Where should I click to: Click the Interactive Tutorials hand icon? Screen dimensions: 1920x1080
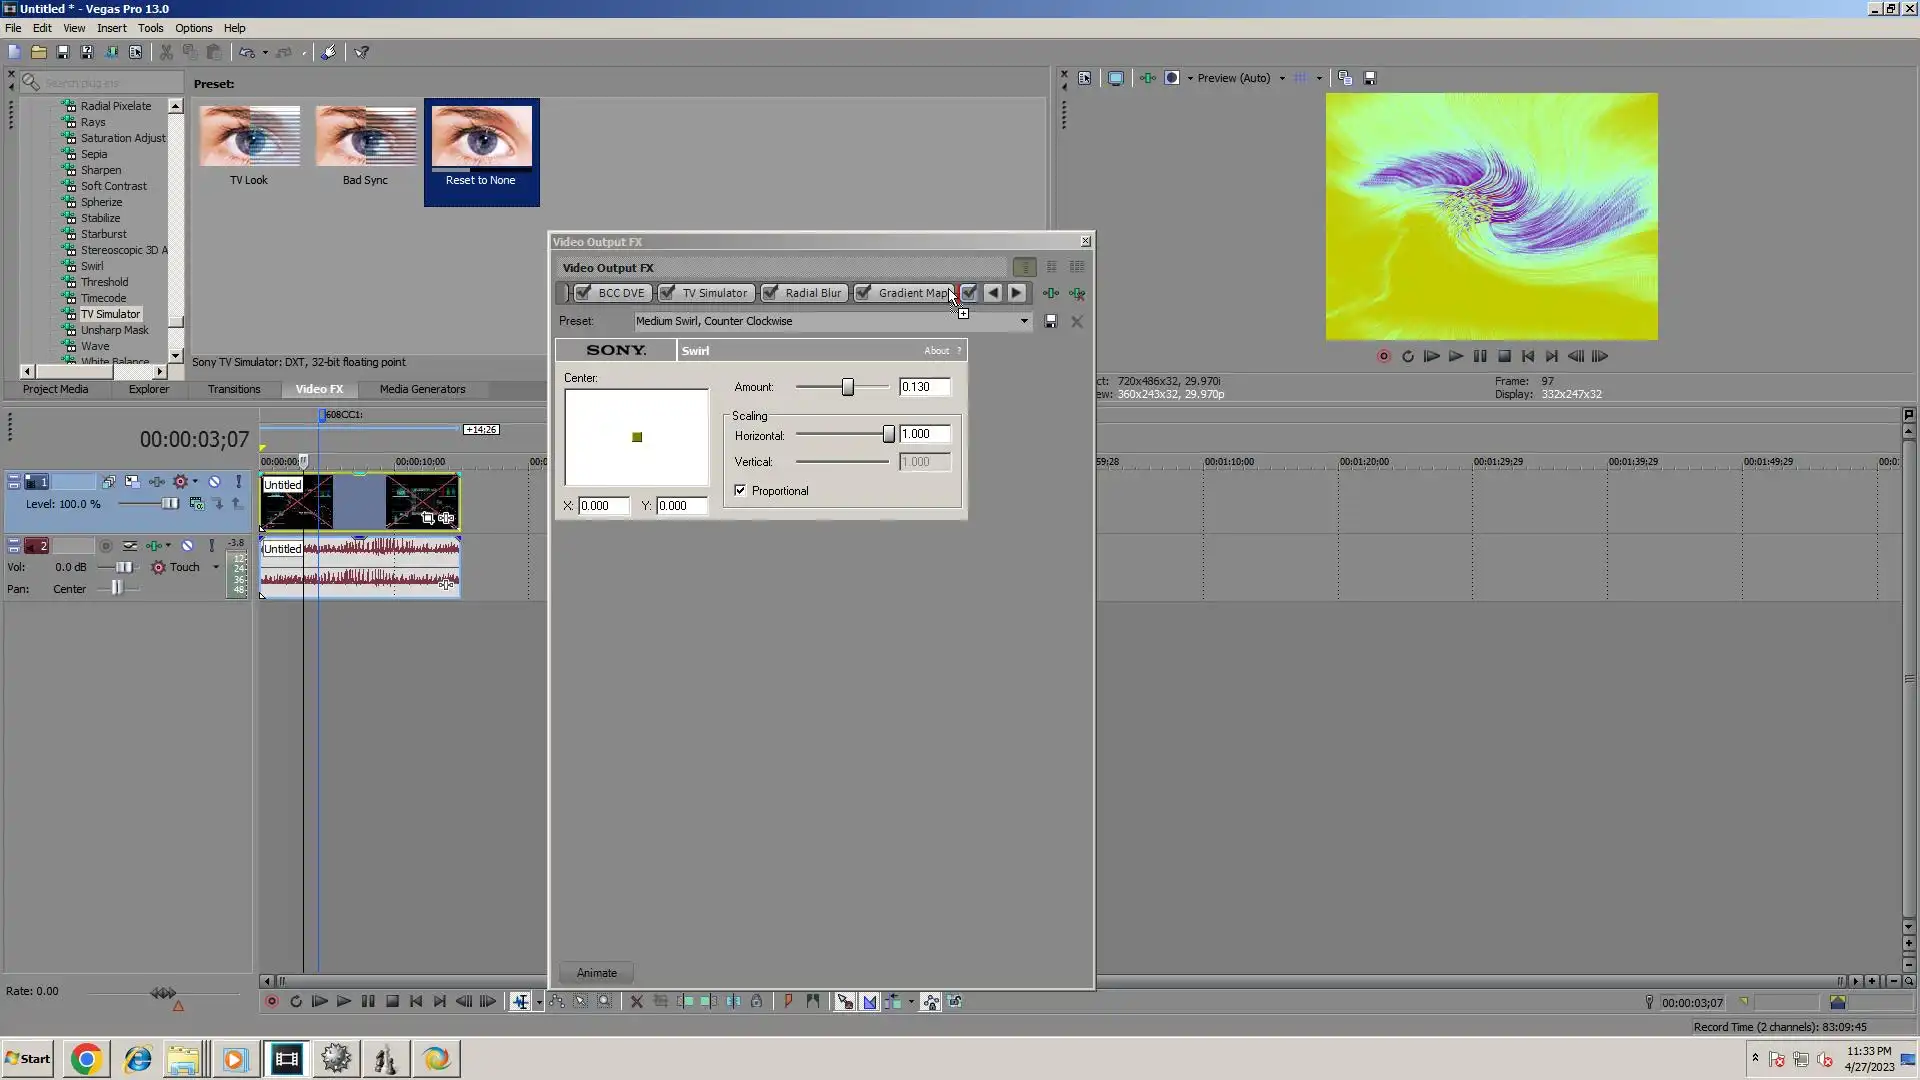[328, 52]
